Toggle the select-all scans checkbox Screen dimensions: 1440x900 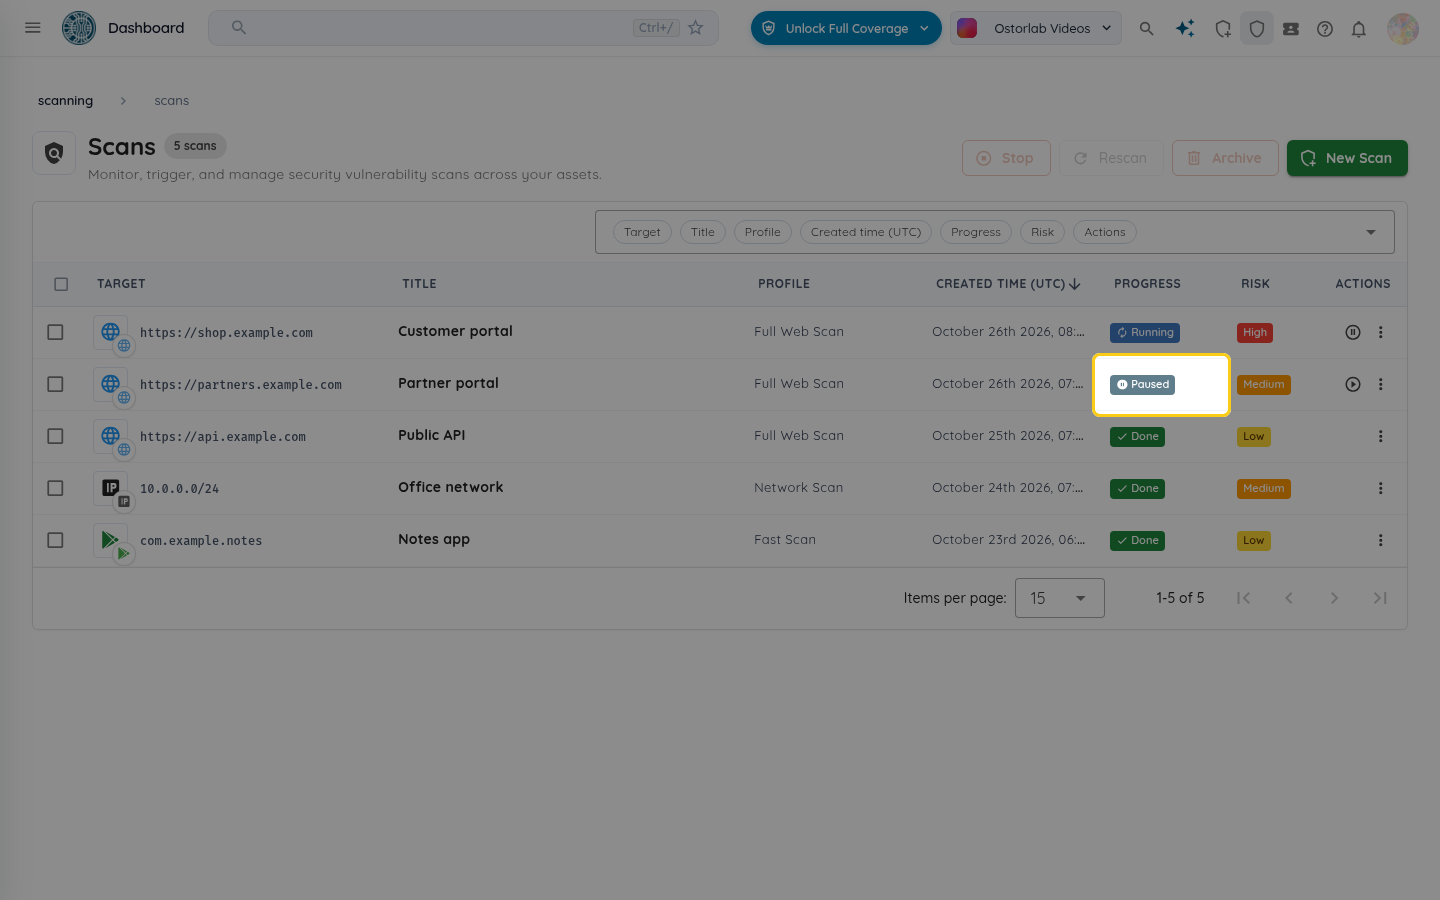pyautogui.click(x=61, y=284)
